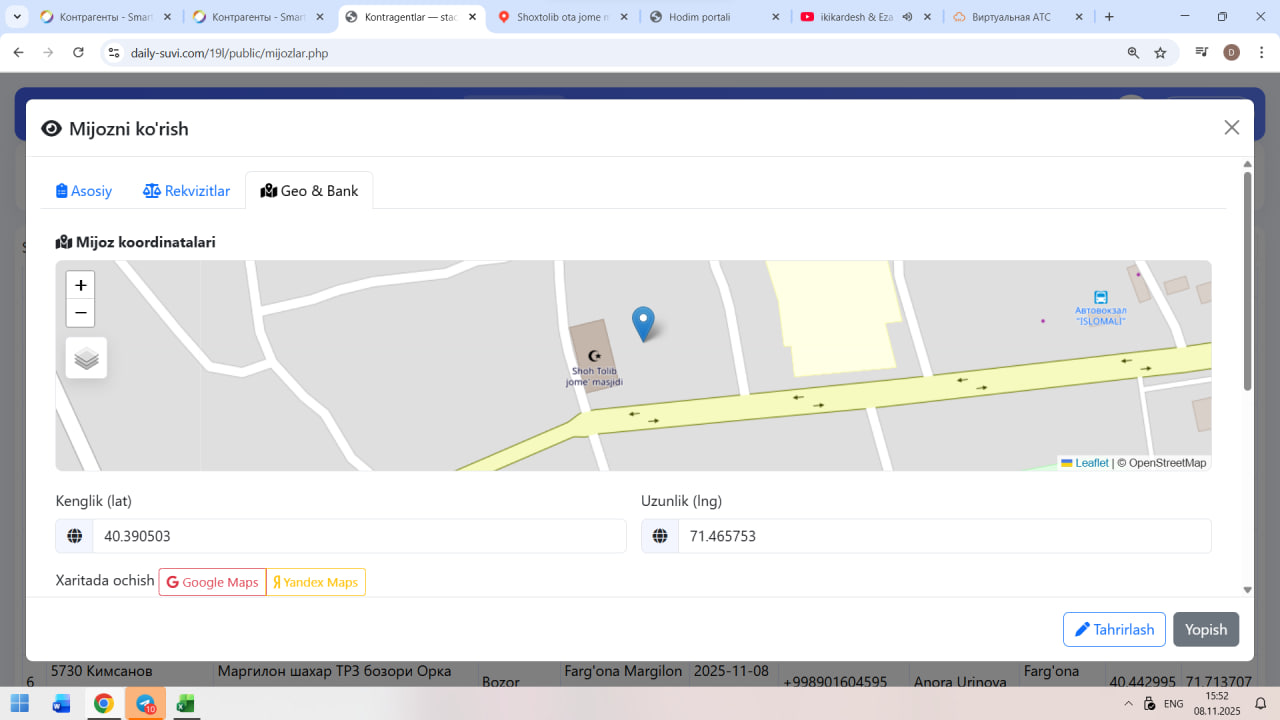Go back in the browser
Image resolution: width=1280 pixels, height=720 pixels.
point(18,53)
